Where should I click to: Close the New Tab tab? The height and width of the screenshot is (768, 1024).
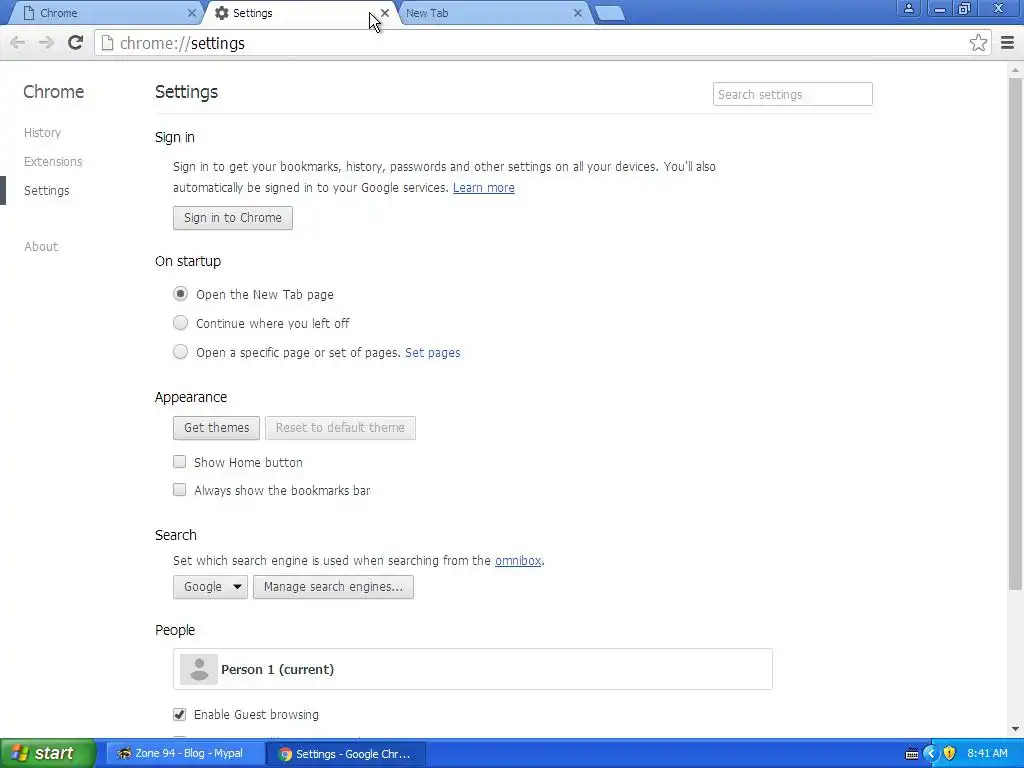[x=577, y=13]
